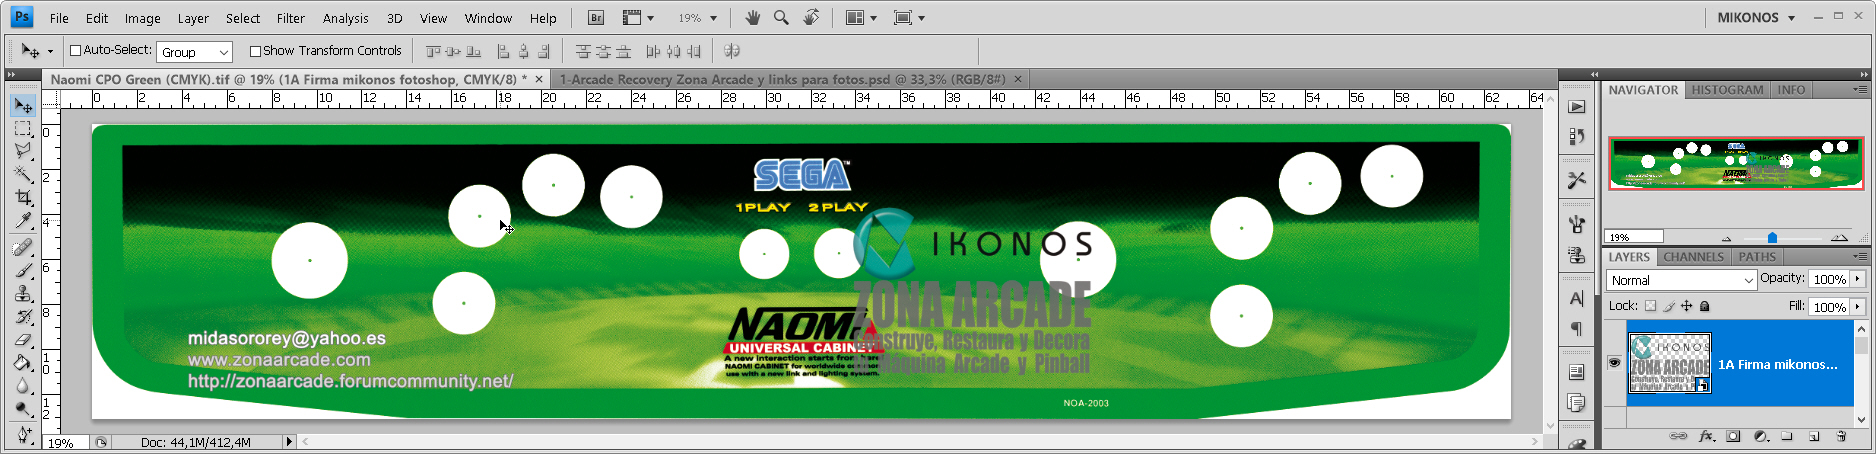Select the Dodge tool

pyautogui.click(x=23, y=409)
